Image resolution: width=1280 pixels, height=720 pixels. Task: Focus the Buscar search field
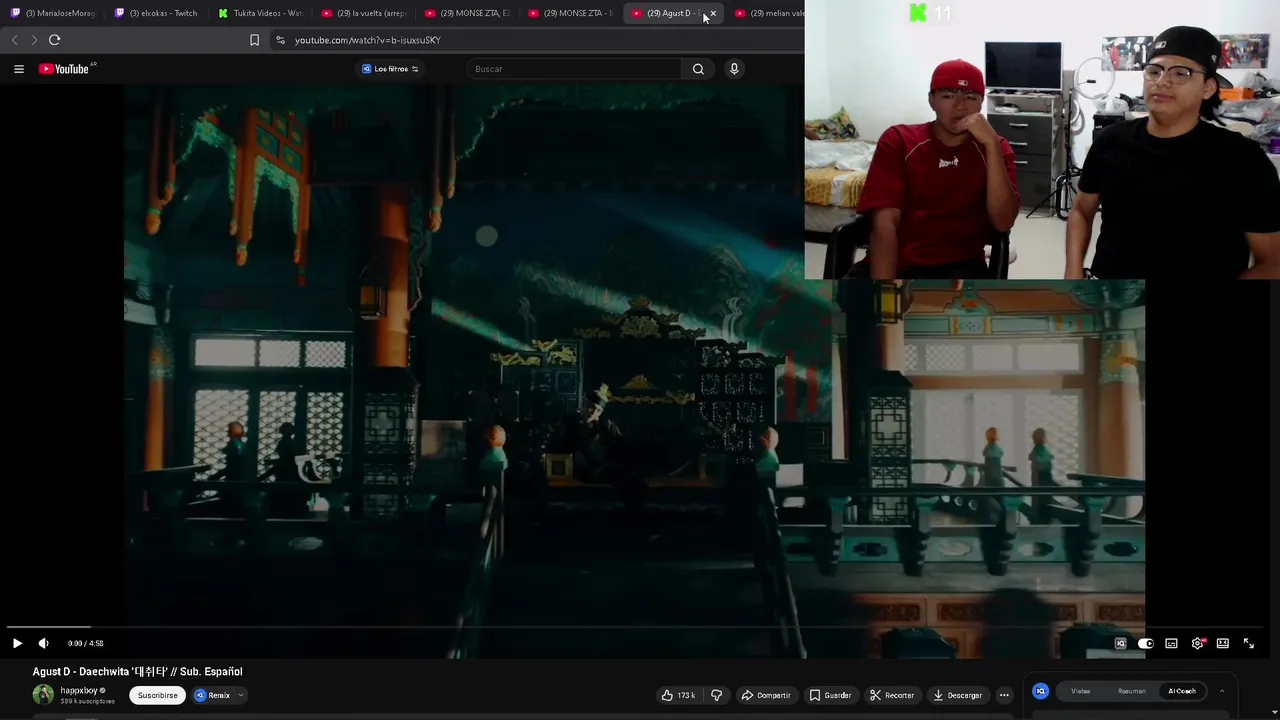tap(575, 69)
